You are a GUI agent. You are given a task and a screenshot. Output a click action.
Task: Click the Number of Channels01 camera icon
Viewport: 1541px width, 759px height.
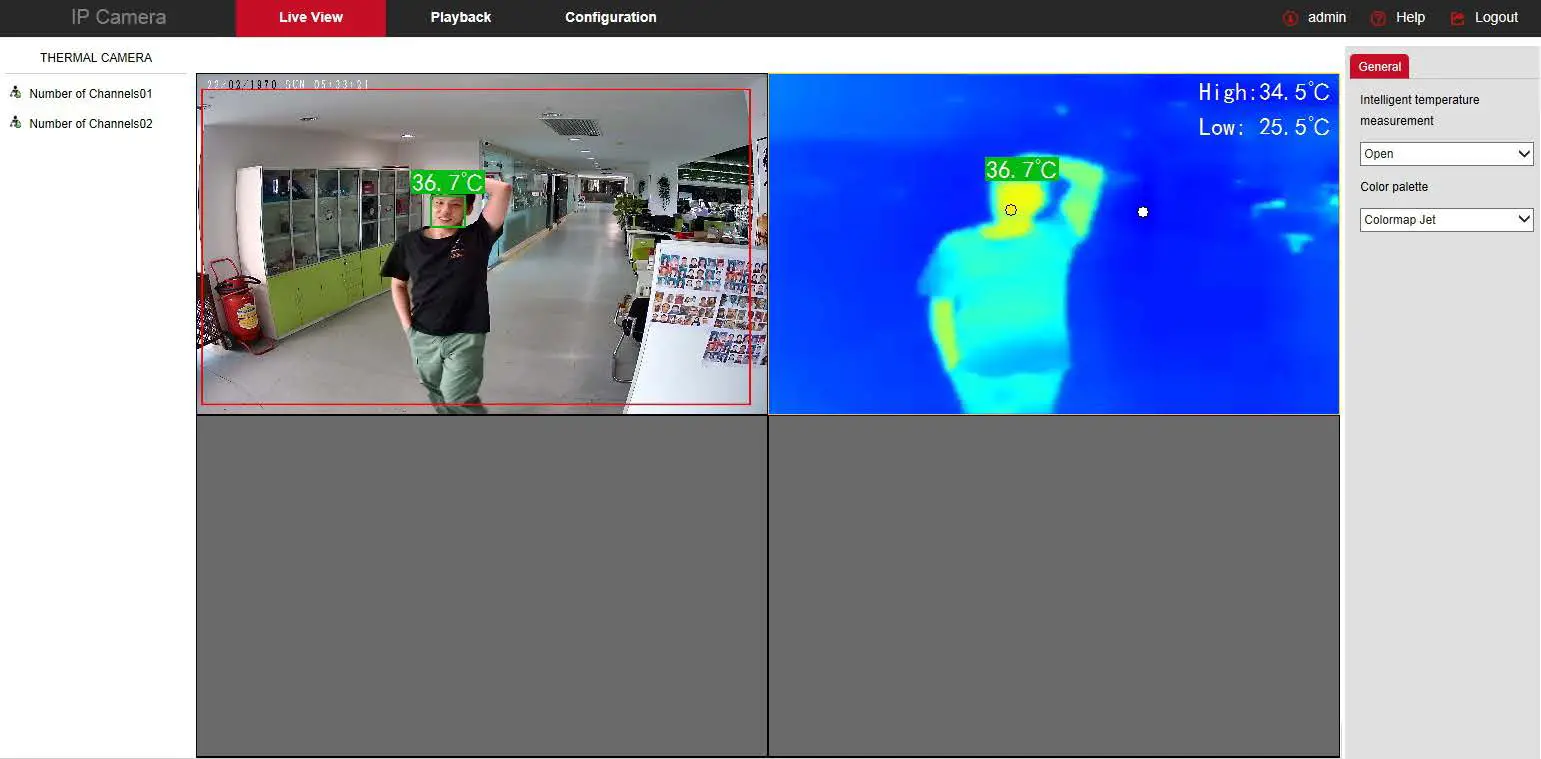coord(14,92)
